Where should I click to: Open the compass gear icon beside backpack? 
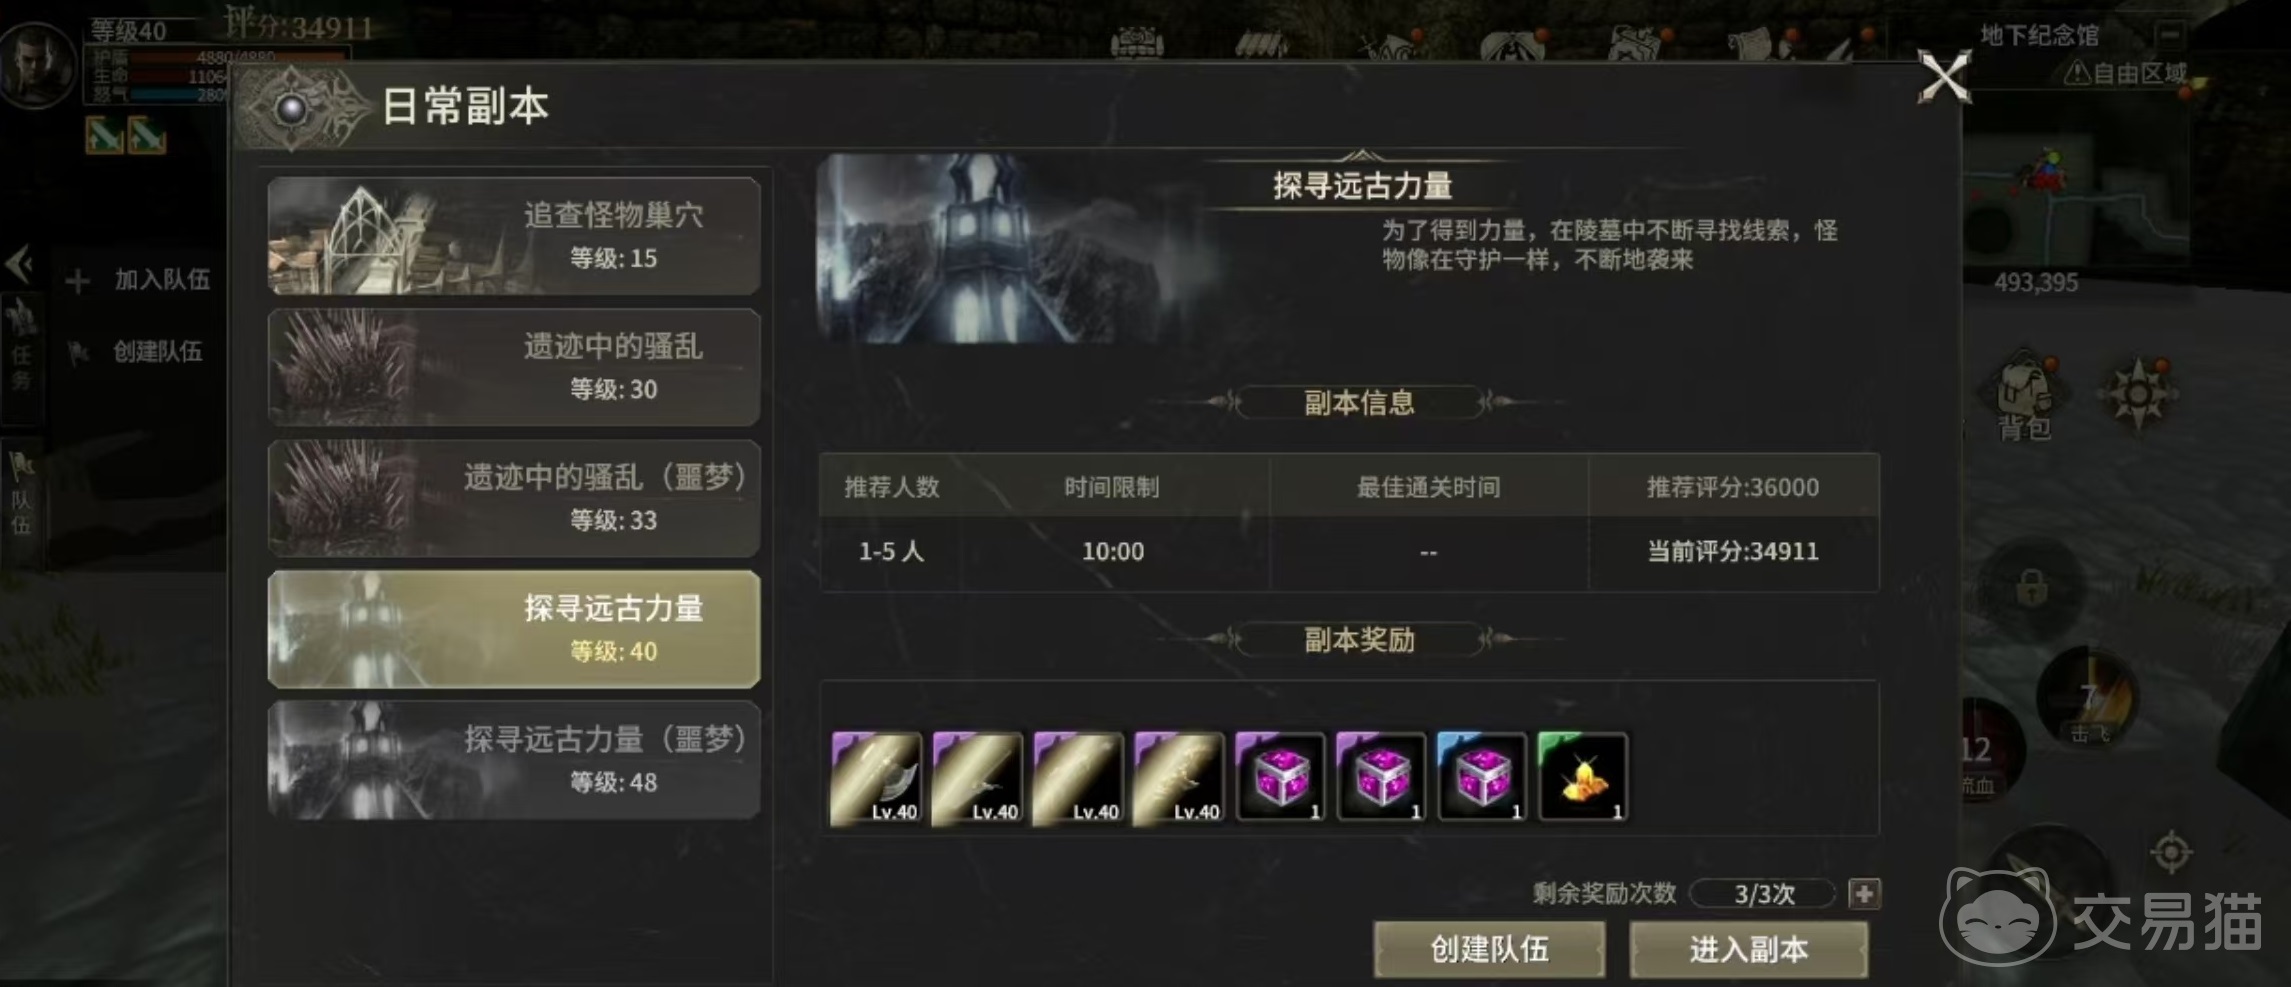(2138, 394)
